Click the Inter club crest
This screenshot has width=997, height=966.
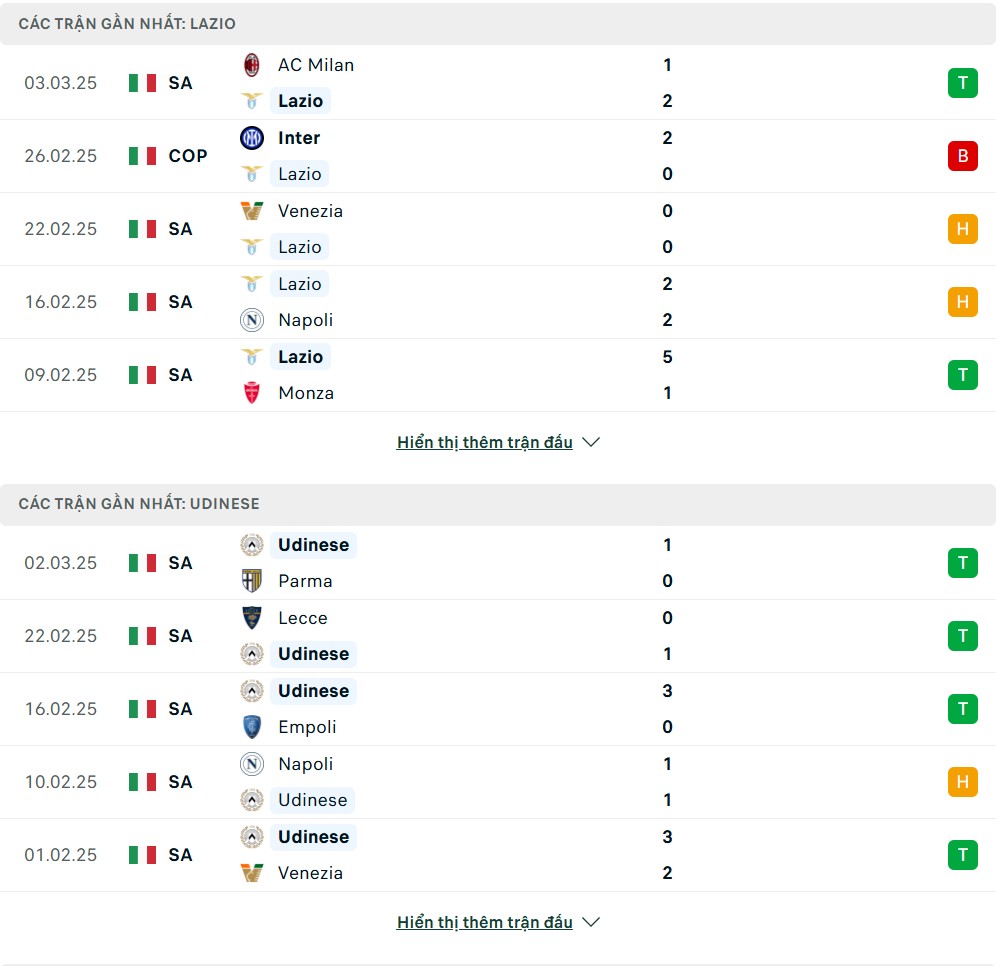(x=252, y=138)
